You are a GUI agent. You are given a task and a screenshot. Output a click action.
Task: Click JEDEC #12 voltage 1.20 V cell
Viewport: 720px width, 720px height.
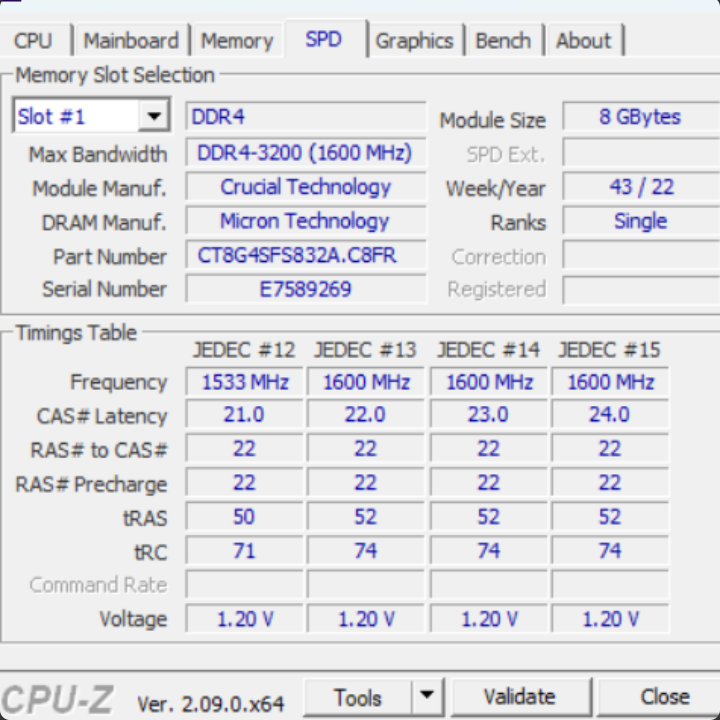point(245,619)
